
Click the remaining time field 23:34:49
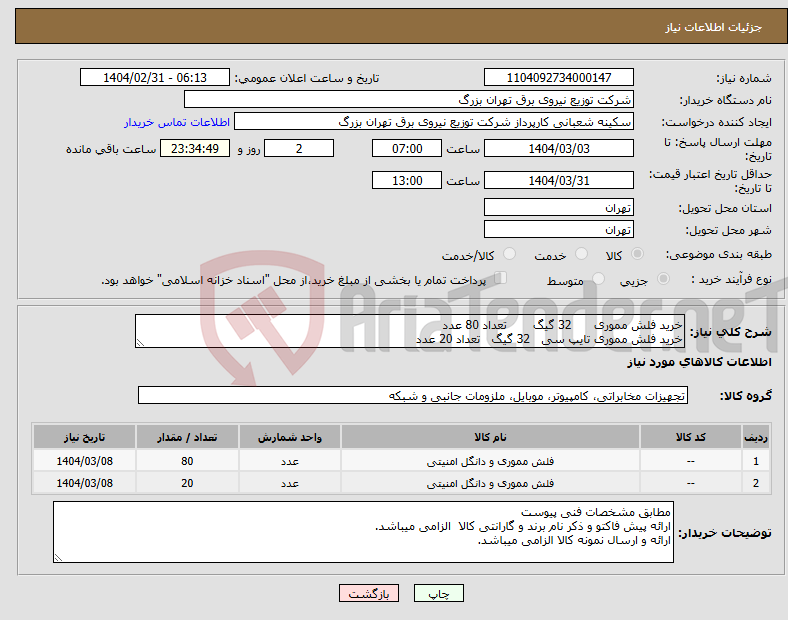tap(195, 148)
